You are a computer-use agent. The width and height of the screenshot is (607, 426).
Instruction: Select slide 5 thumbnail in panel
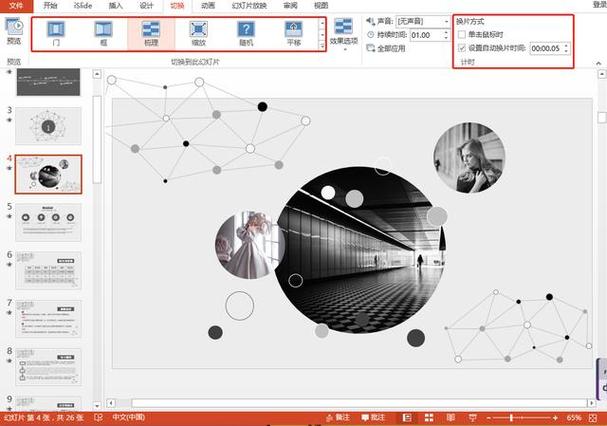coord(48,222)
